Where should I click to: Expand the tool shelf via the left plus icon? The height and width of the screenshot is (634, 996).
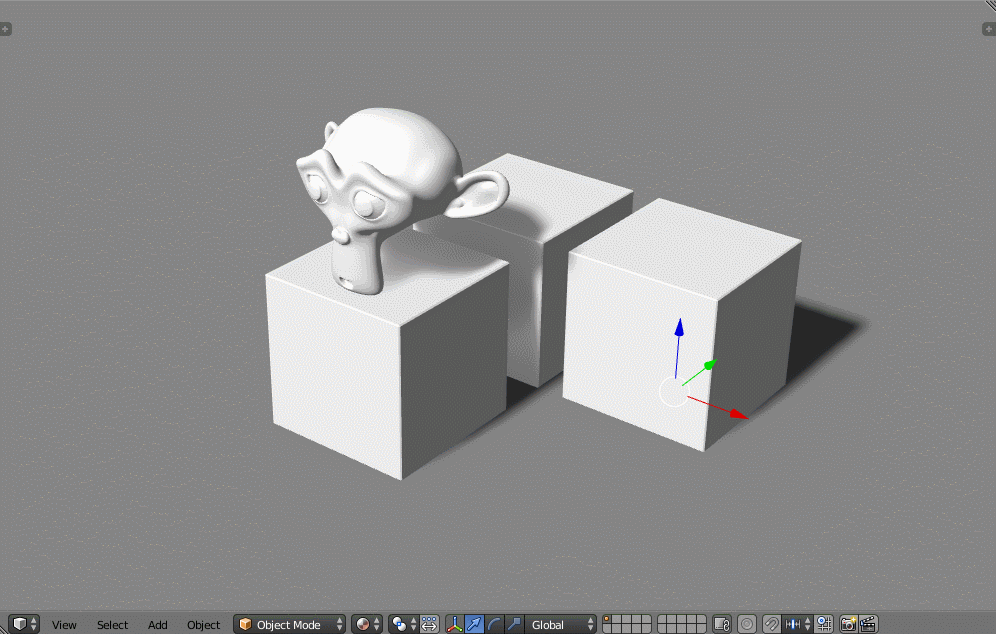(x=5, y=29)
